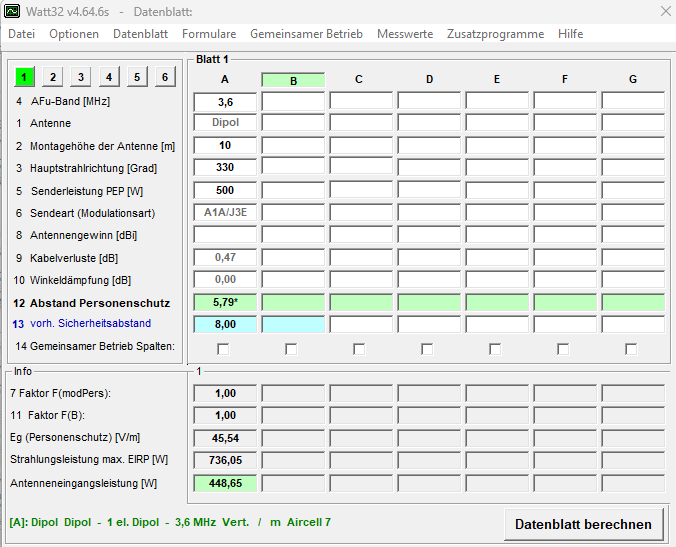Tick Gemeinsamer Betrieb checkbox for column E
Viewport: 676px width, 547px height.
[495, 349]
